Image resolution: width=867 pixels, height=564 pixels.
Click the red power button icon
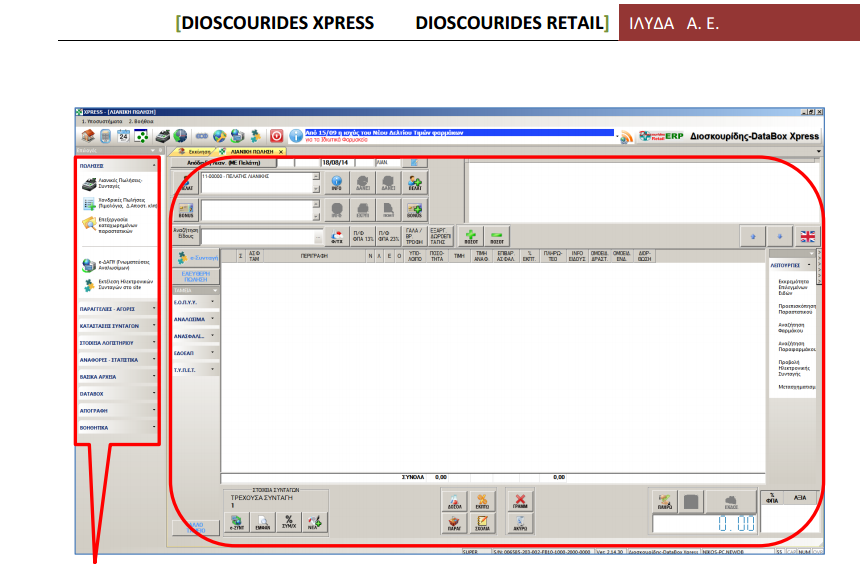tap(276, 135)
